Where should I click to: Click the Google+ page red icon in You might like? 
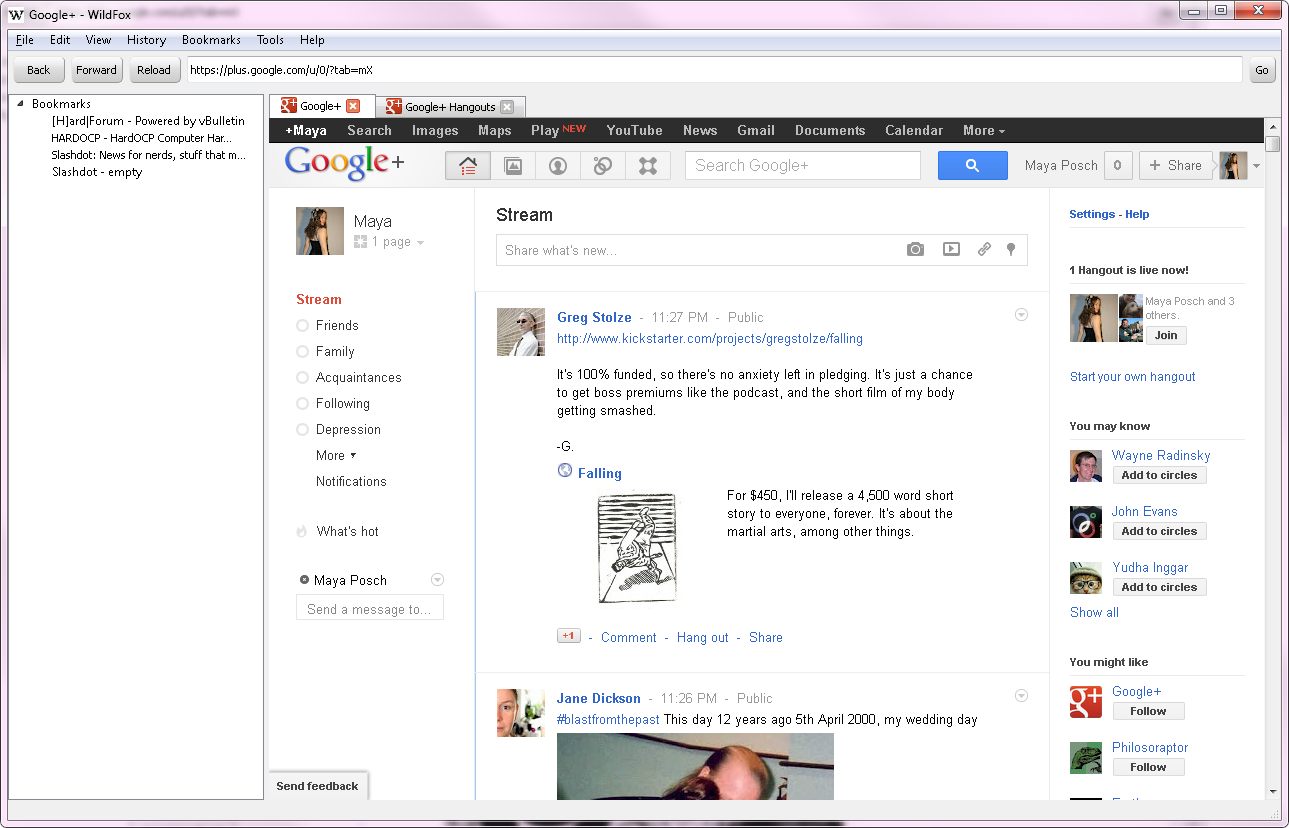1086,702
